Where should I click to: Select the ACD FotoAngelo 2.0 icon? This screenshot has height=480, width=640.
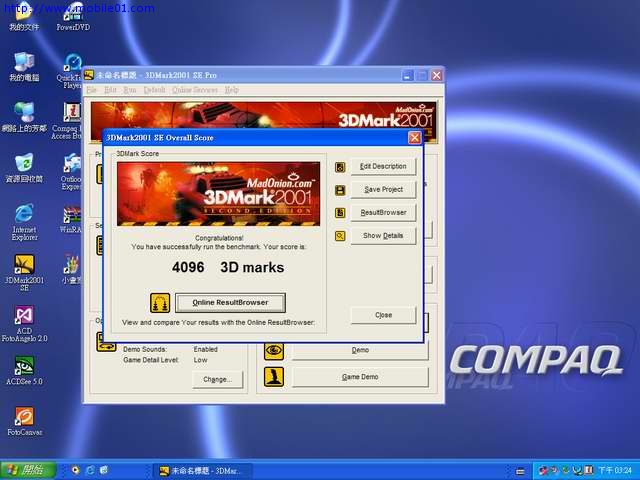[x=24, y=323]
